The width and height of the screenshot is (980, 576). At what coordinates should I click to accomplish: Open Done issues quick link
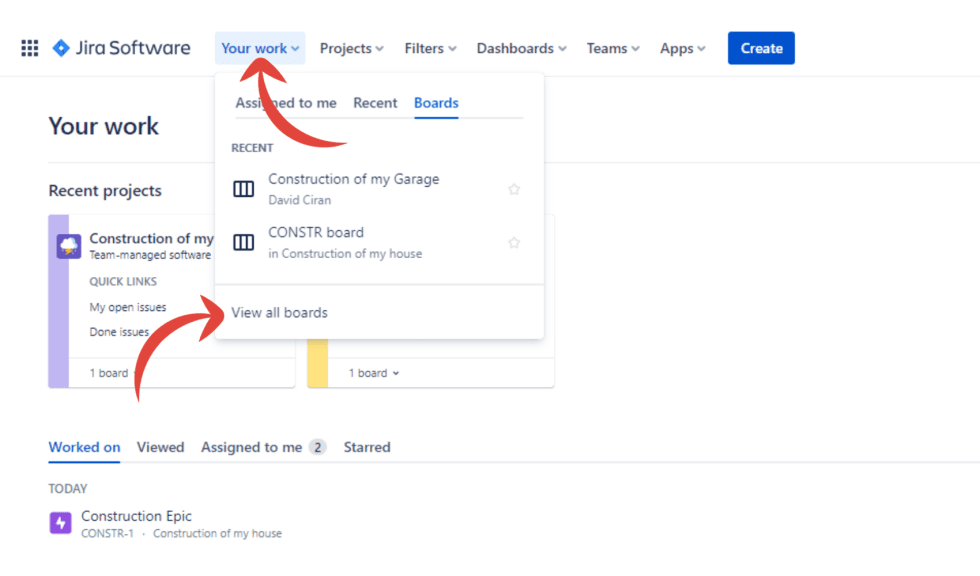tap(119, 332)
